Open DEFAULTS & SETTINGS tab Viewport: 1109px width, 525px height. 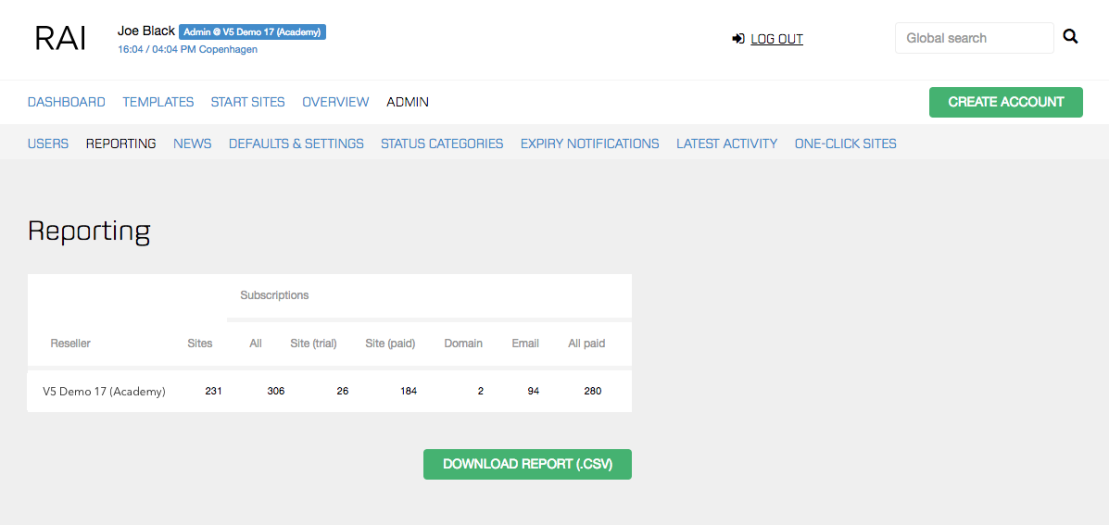tap(296, 144)
